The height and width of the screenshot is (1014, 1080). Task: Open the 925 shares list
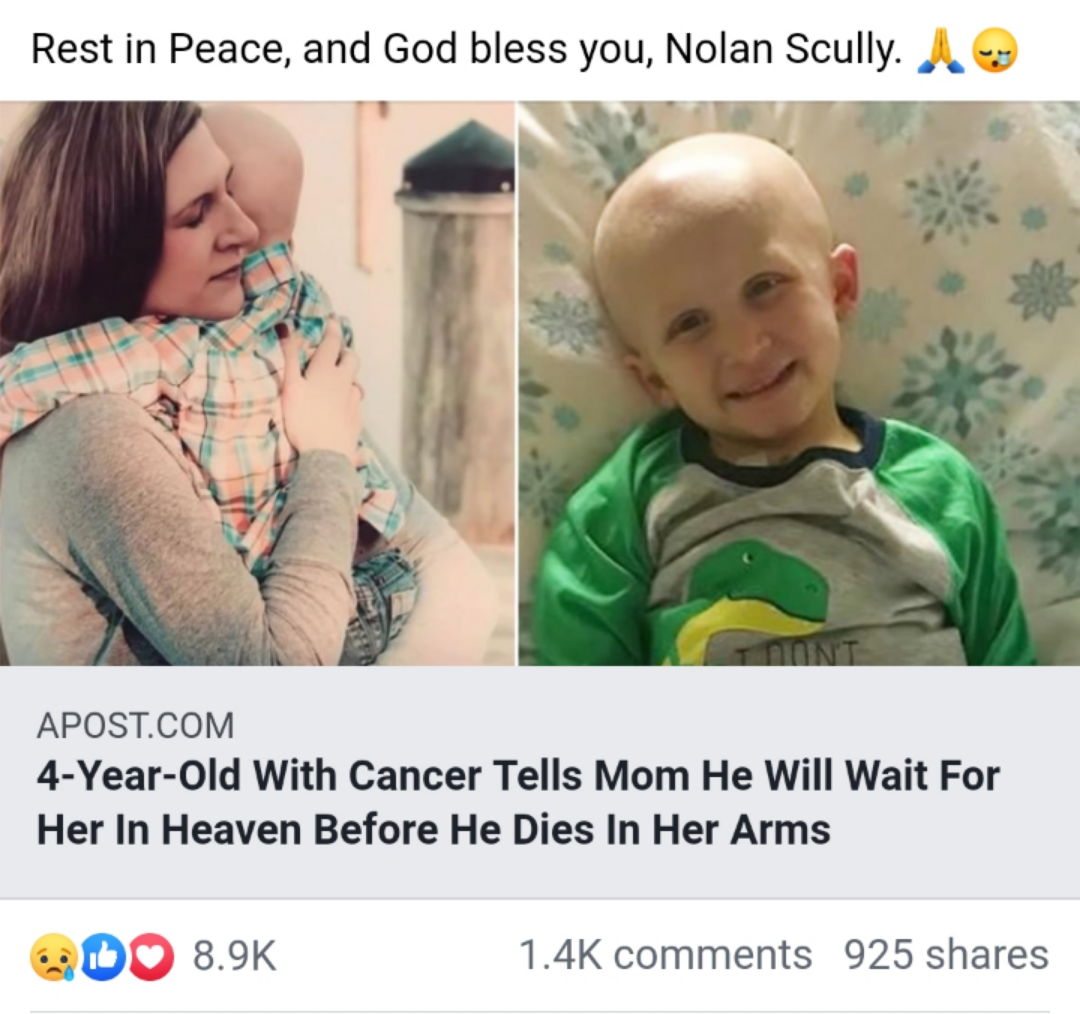[x=946, y=955]
